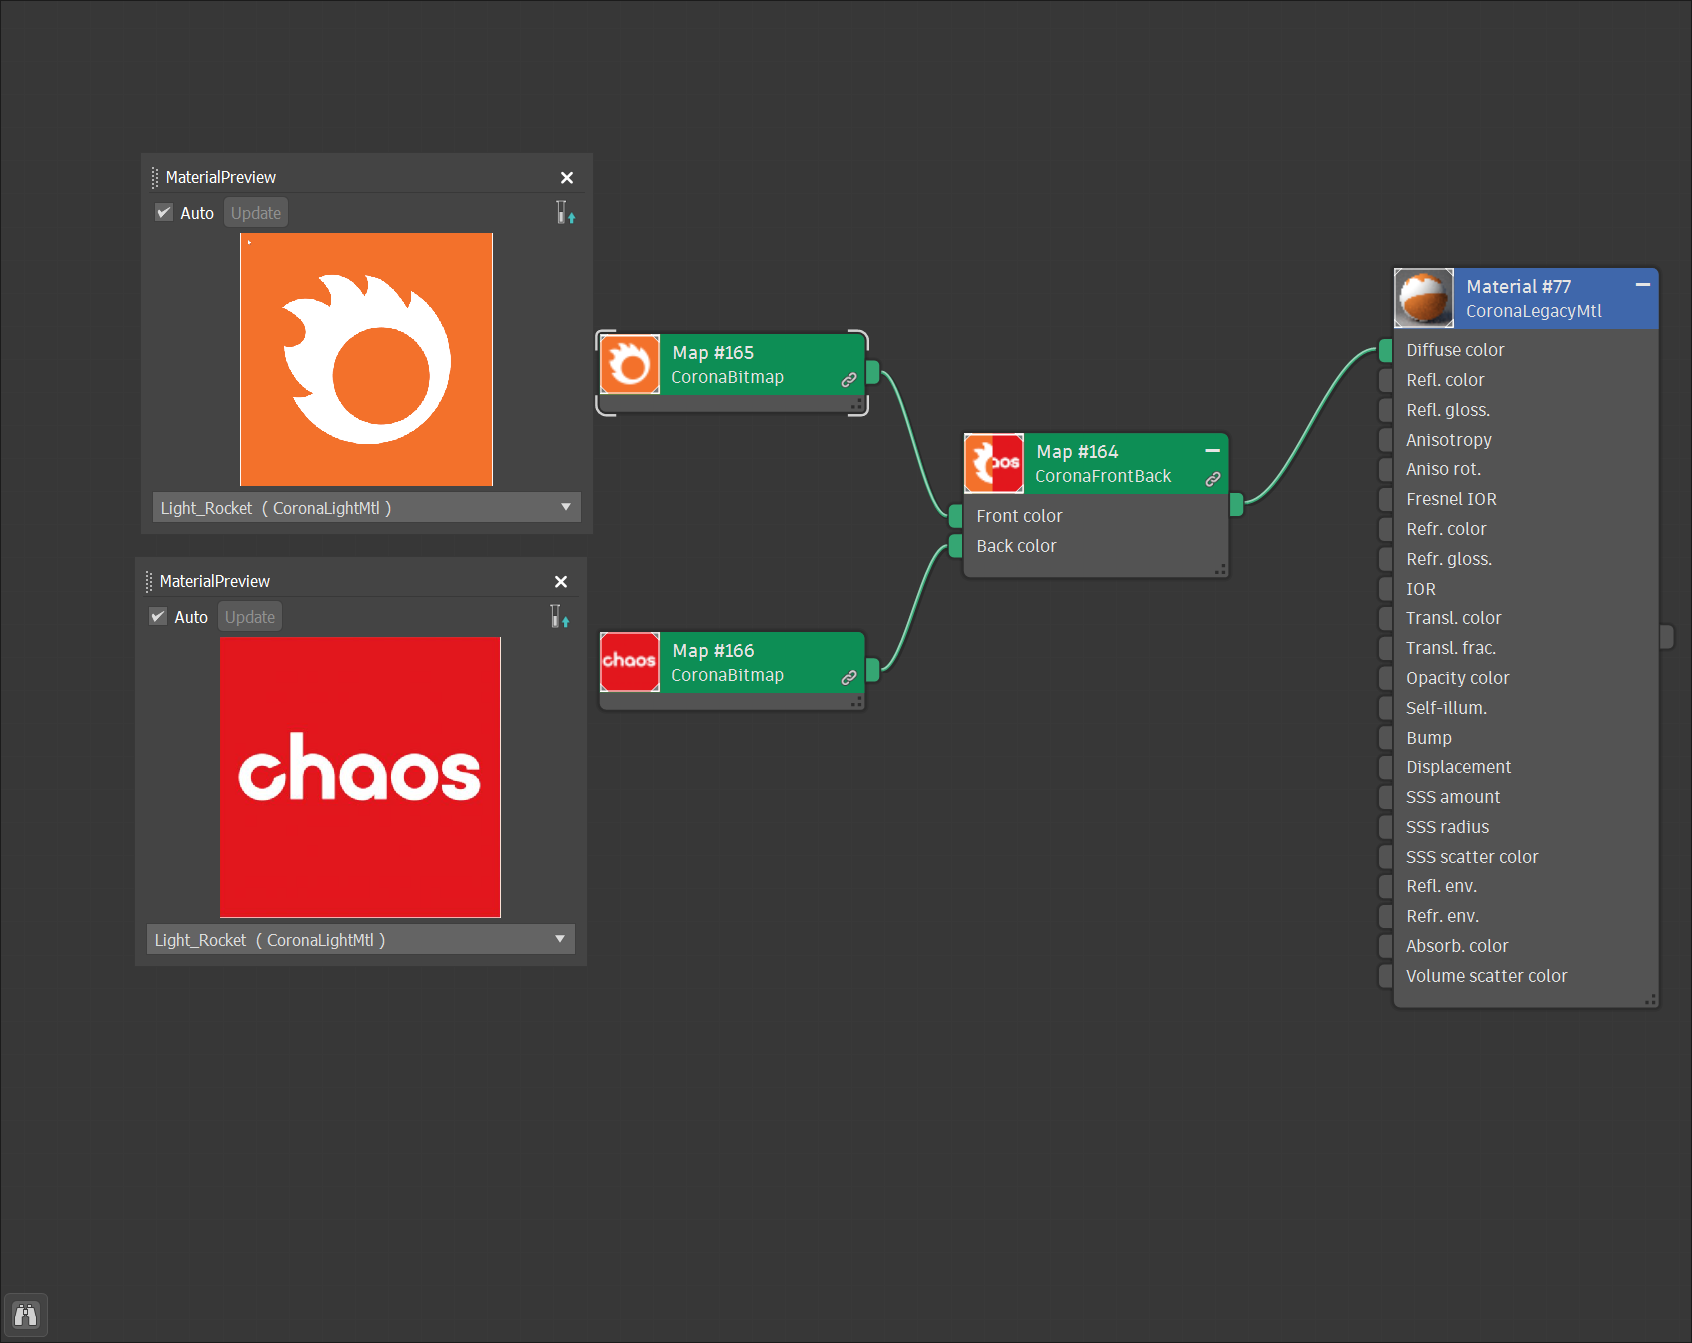Click Refr. color input socket
The image size is (1692, 1343).
click(1386, 529)
